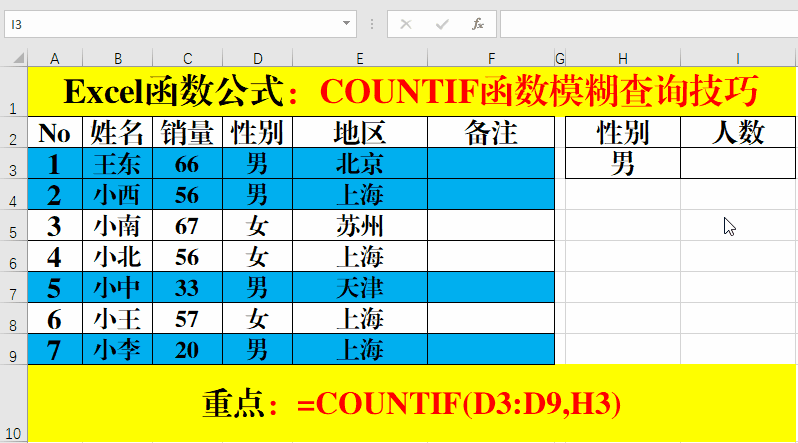Click the region cell '天津'
This screenshot has width=798, height=443.
click(360, 288)
